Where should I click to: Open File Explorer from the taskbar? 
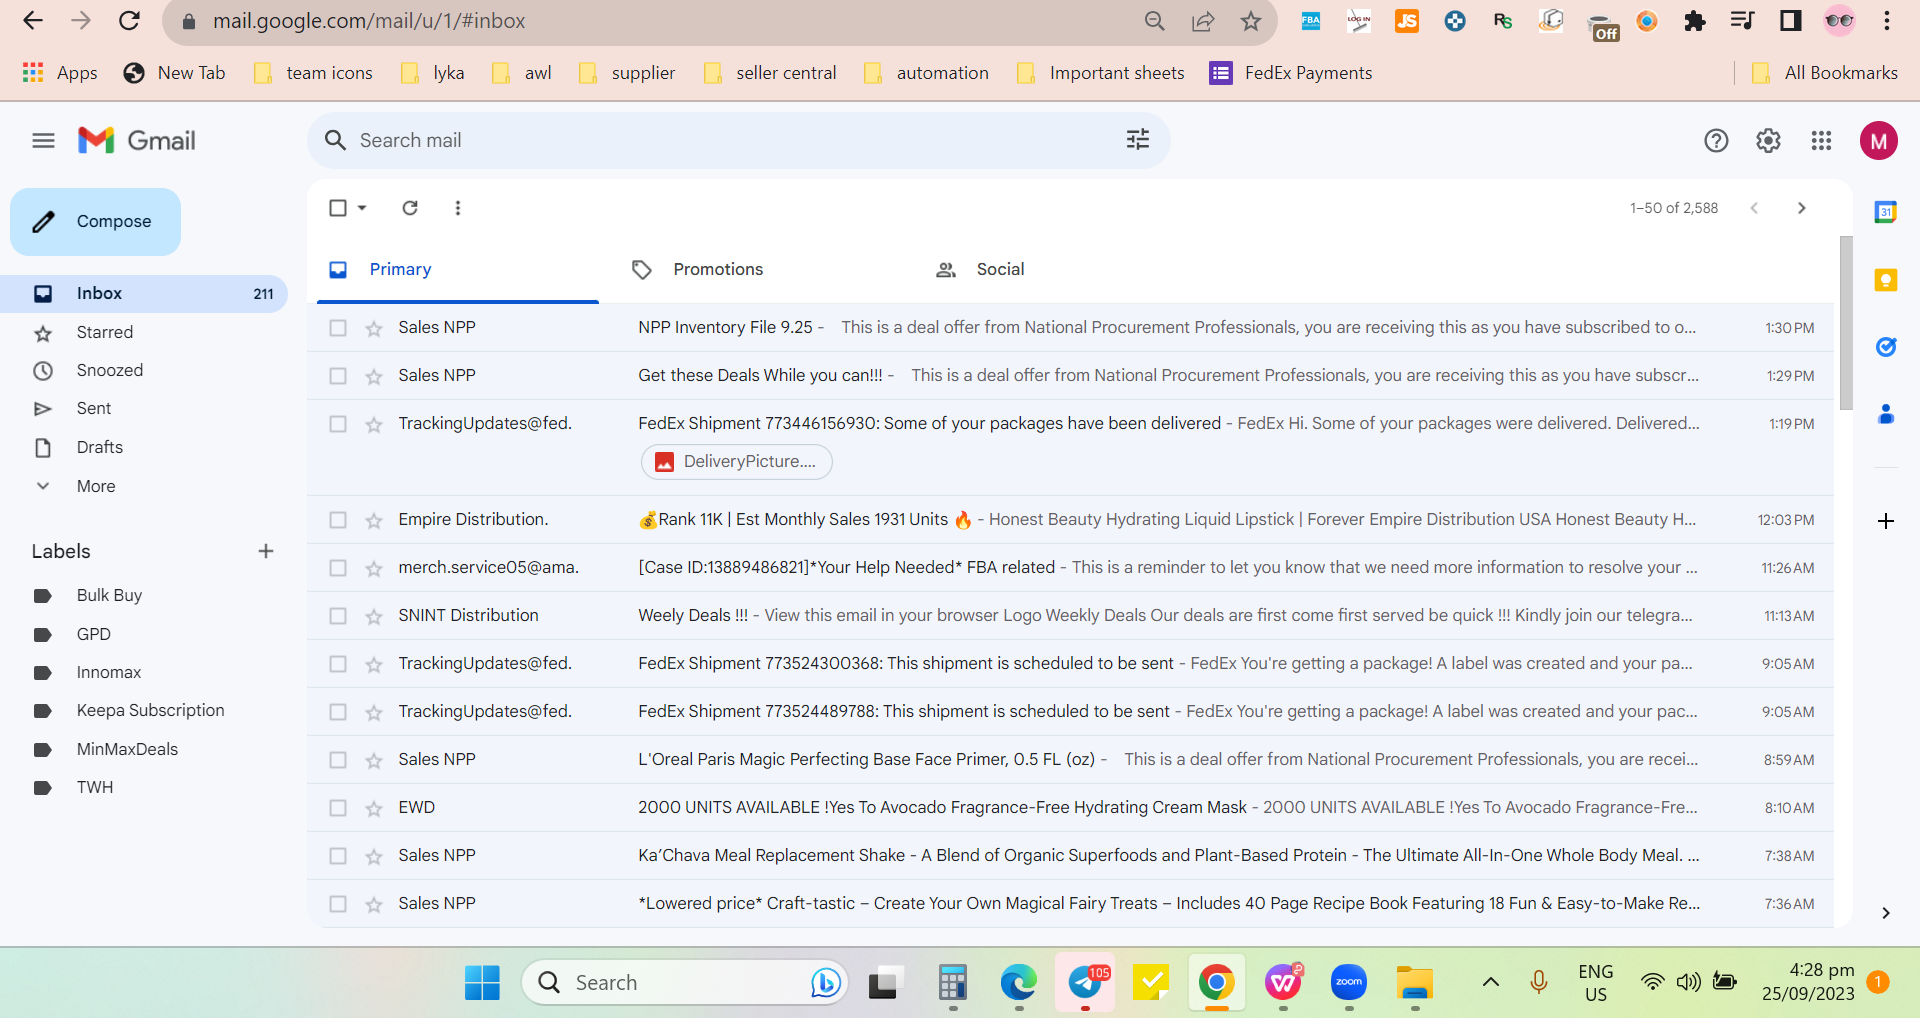pyautogui.click(x=1415, y=983)
